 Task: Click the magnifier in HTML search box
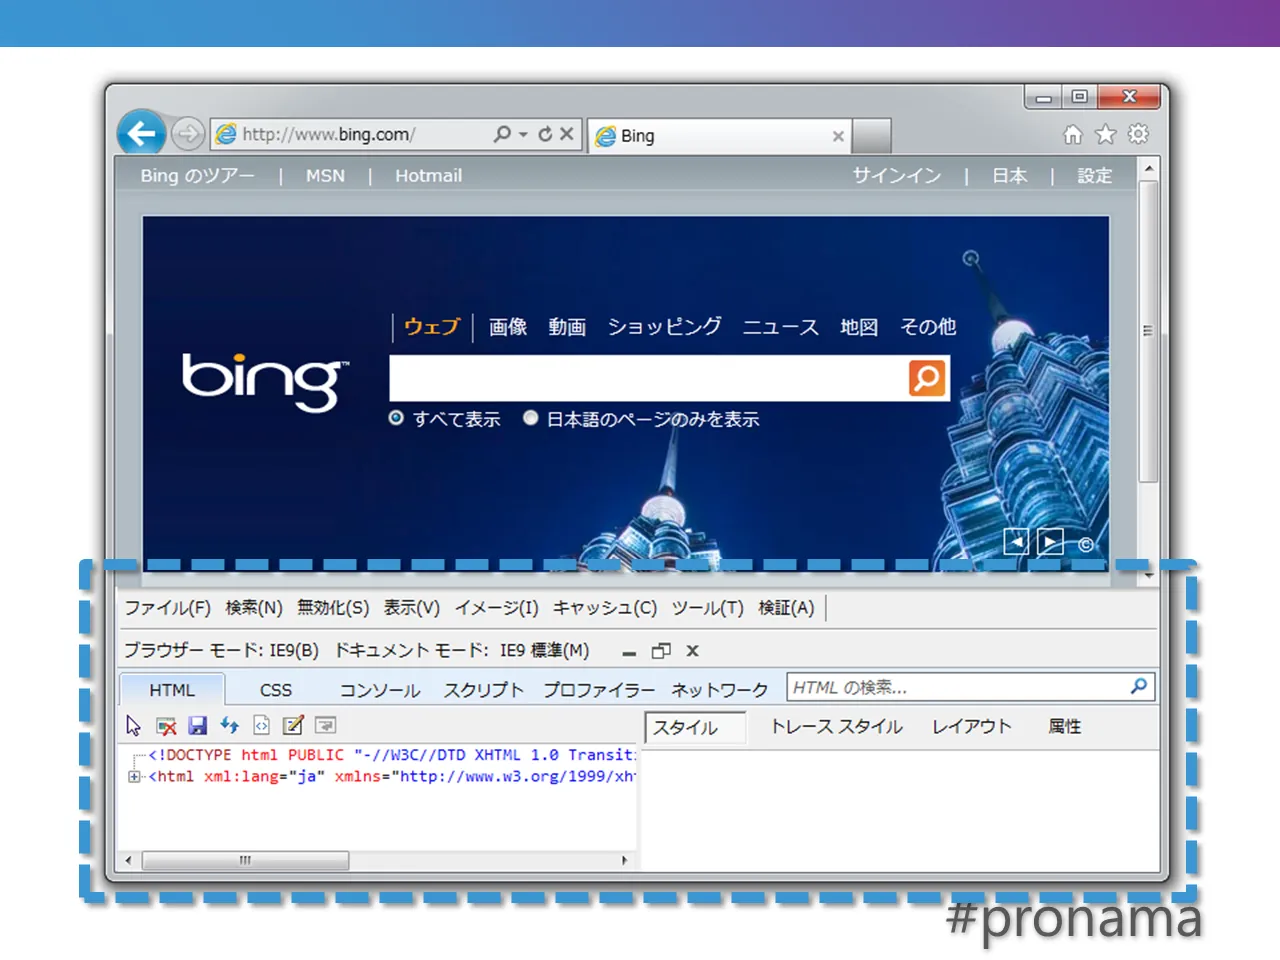coord(1139,686)
